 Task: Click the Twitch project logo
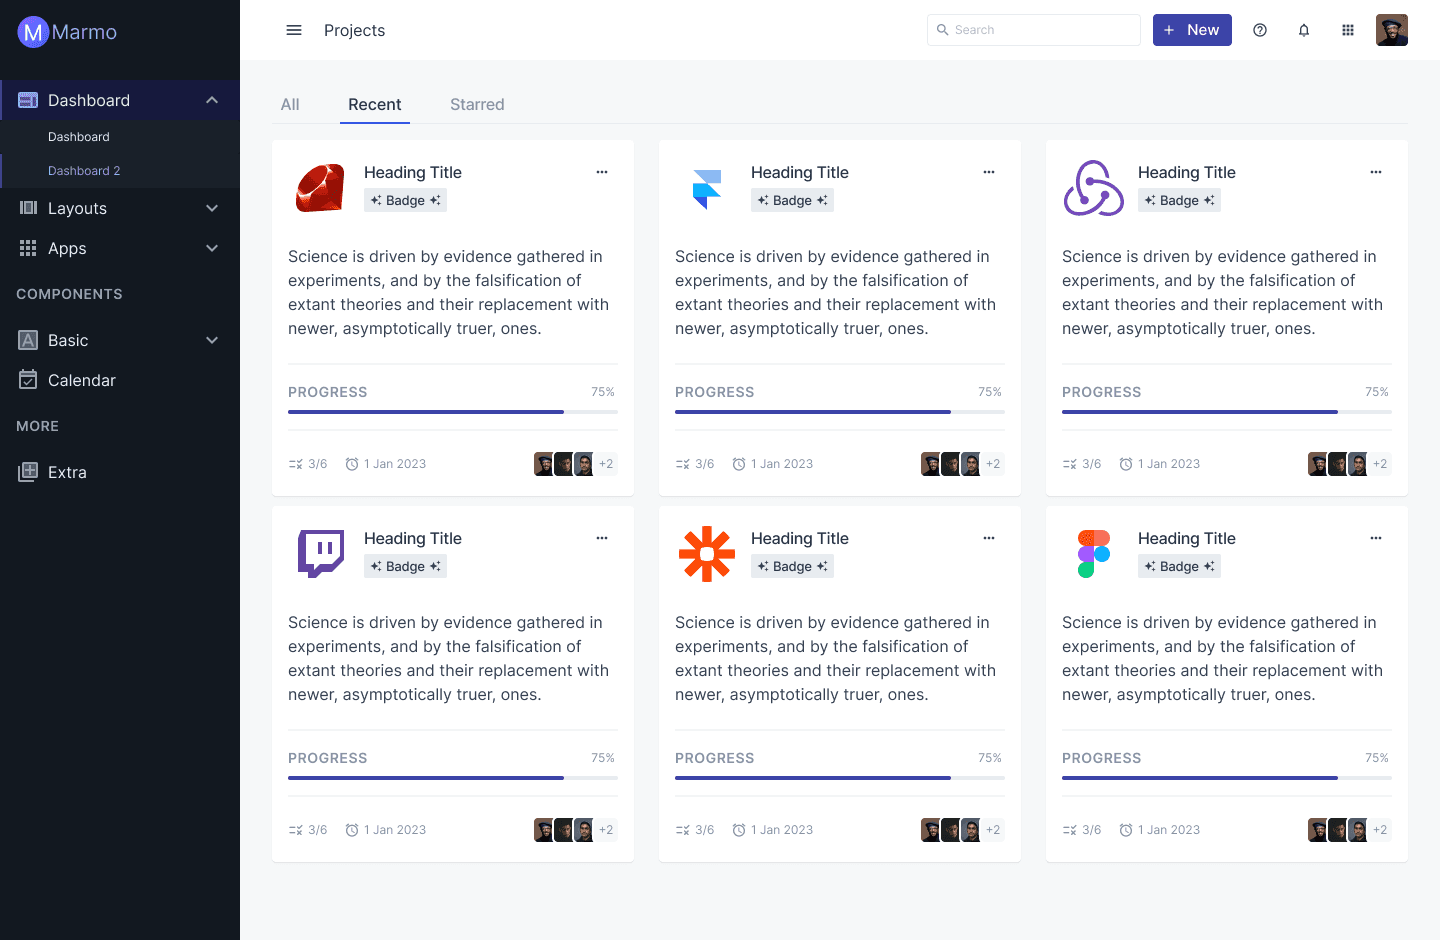click(320, 554)
